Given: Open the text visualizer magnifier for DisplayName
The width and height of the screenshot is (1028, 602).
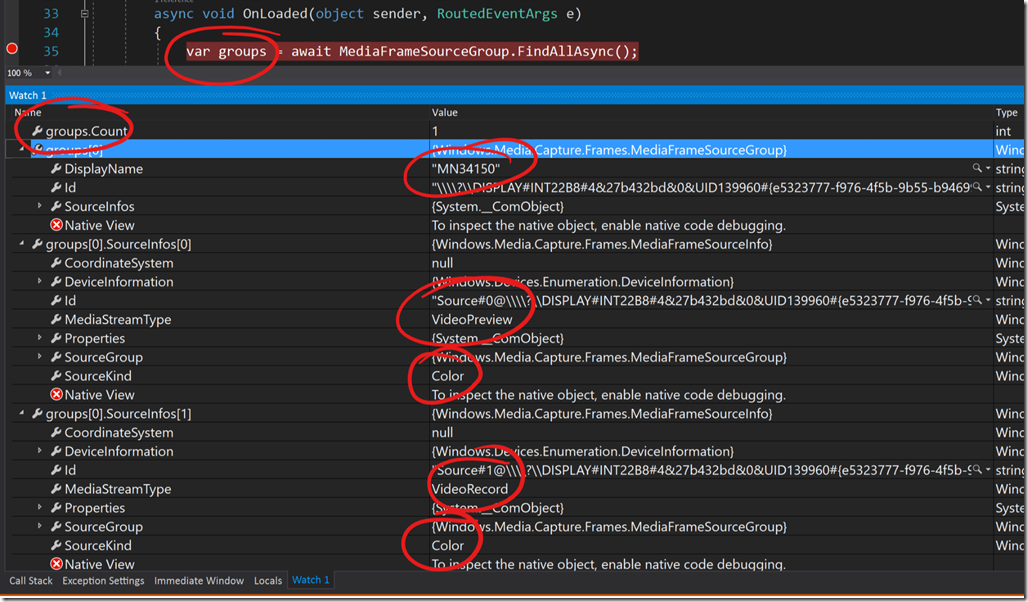Looking at the screenshot, I should [977, 169].
